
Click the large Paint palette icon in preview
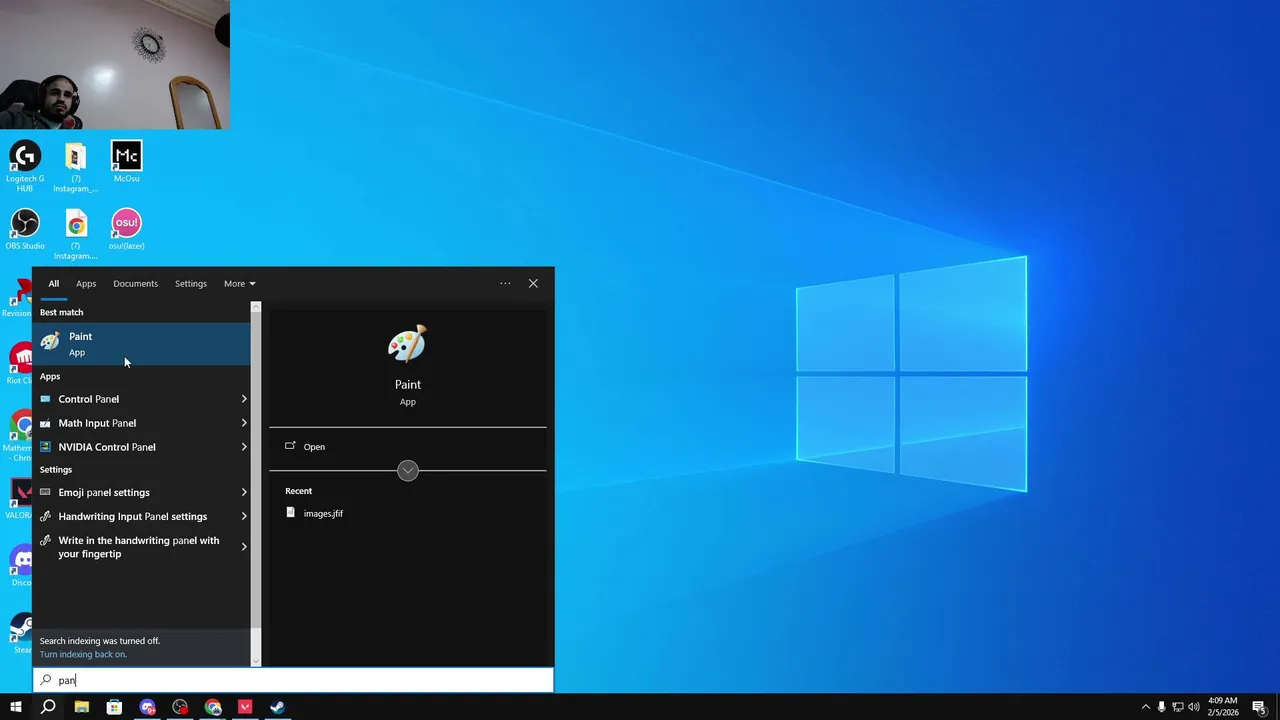click(x=407, y=343)
